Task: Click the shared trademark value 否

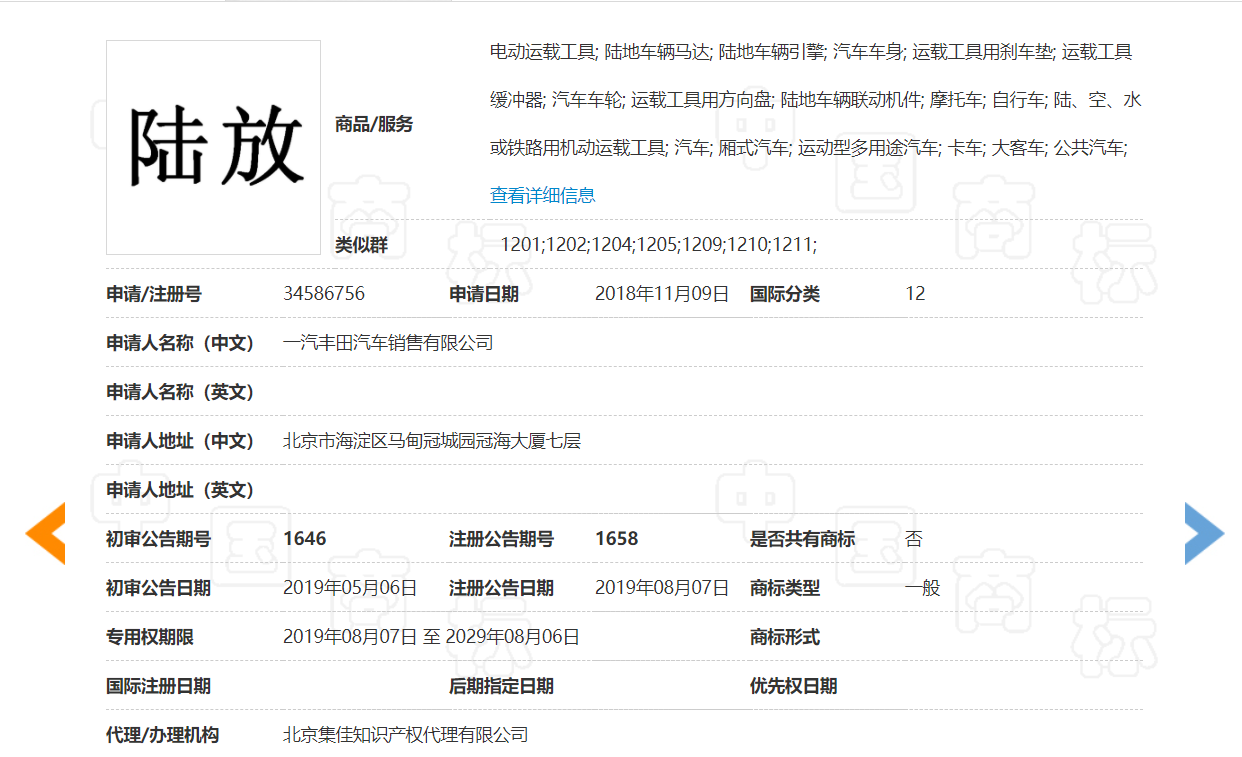Action: (x=914, y=539)
